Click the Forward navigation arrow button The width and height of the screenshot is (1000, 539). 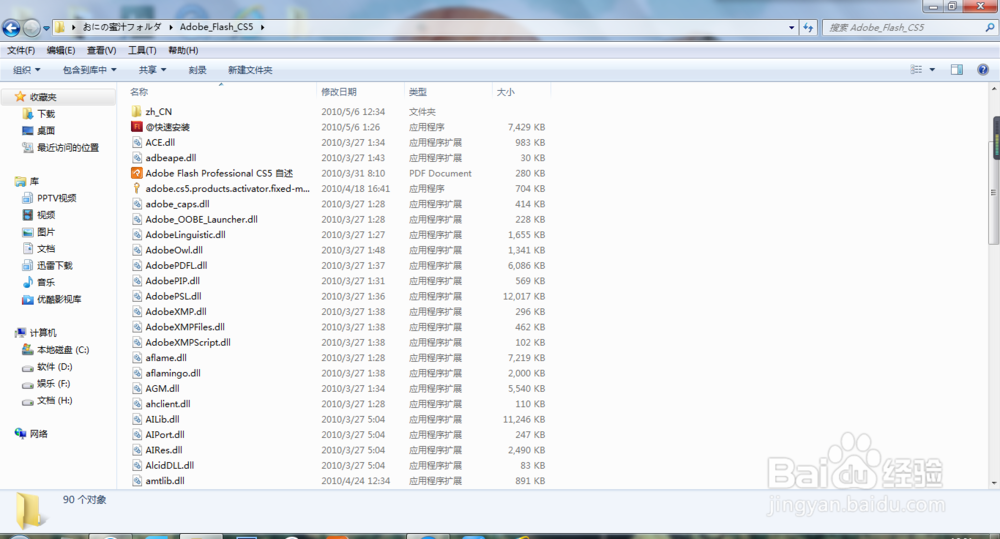31,27
